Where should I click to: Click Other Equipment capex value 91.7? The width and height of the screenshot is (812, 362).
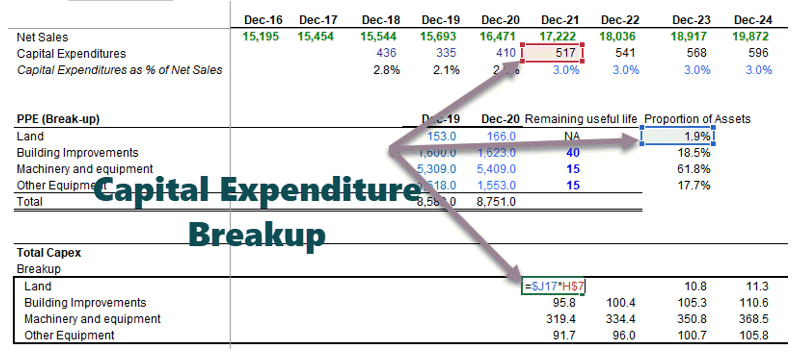pos(565,336)
